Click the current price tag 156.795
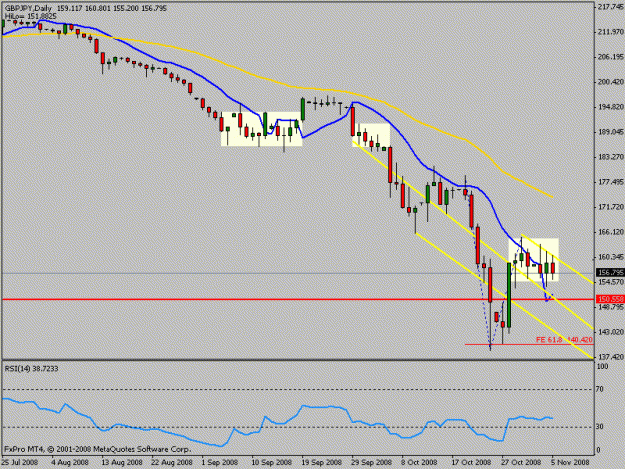This screenshot has width=625, height=469. coord(610,273)
